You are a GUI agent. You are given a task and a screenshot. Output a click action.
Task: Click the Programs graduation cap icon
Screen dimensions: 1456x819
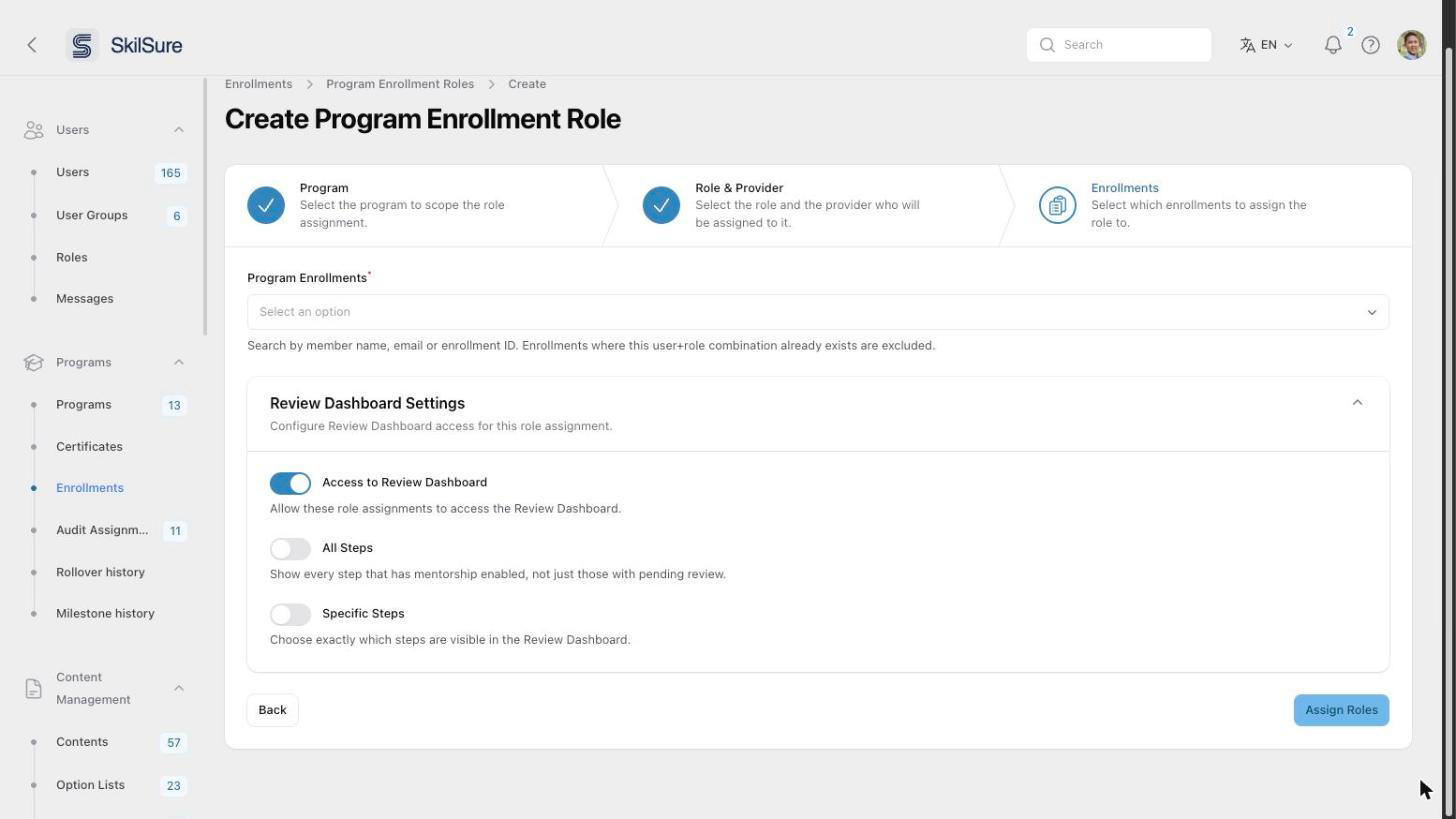click(34, 362)
